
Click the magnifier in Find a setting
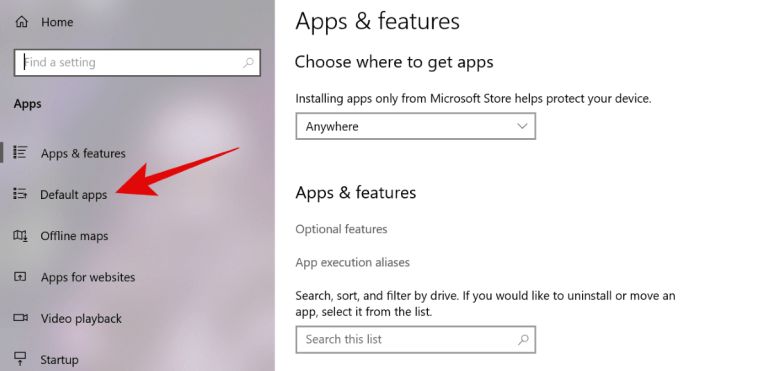click(248, 62)
